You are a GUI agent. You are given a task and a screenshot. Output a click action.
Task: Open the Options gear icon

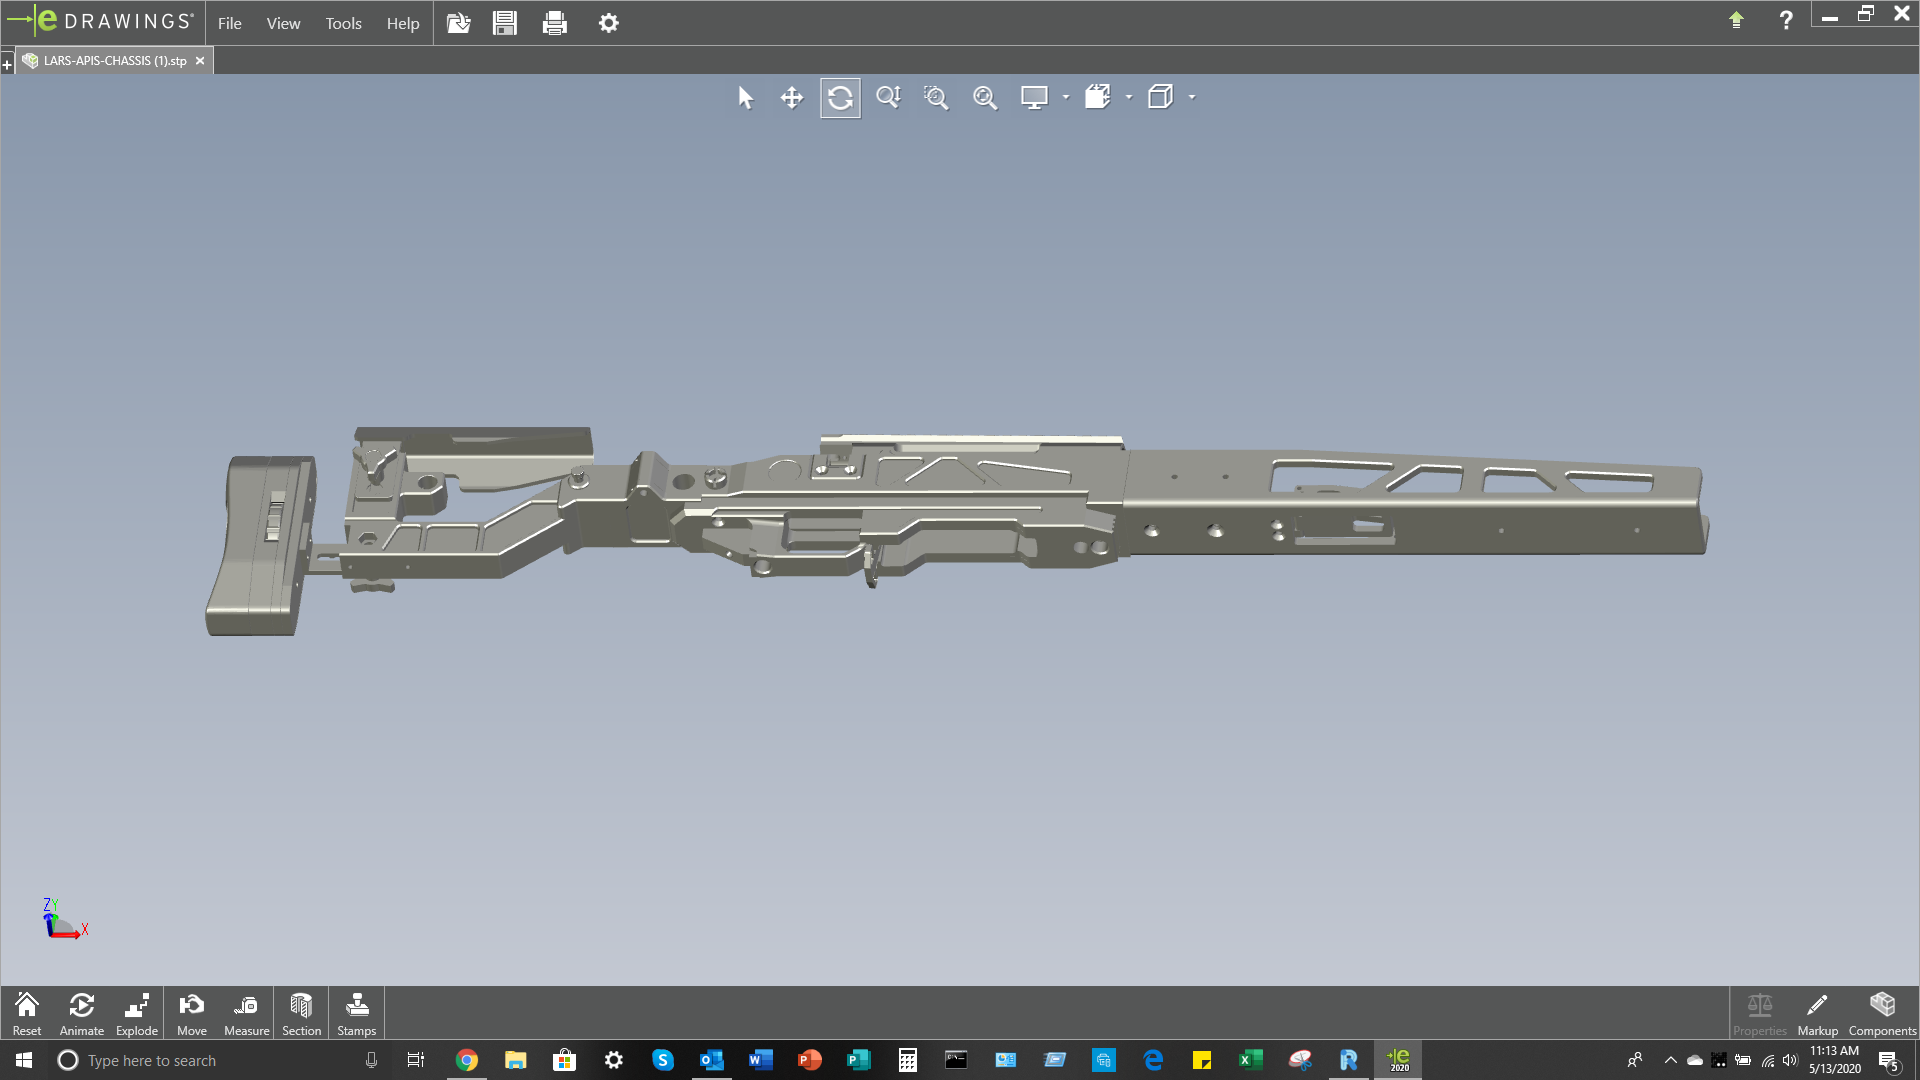[608, 22]
